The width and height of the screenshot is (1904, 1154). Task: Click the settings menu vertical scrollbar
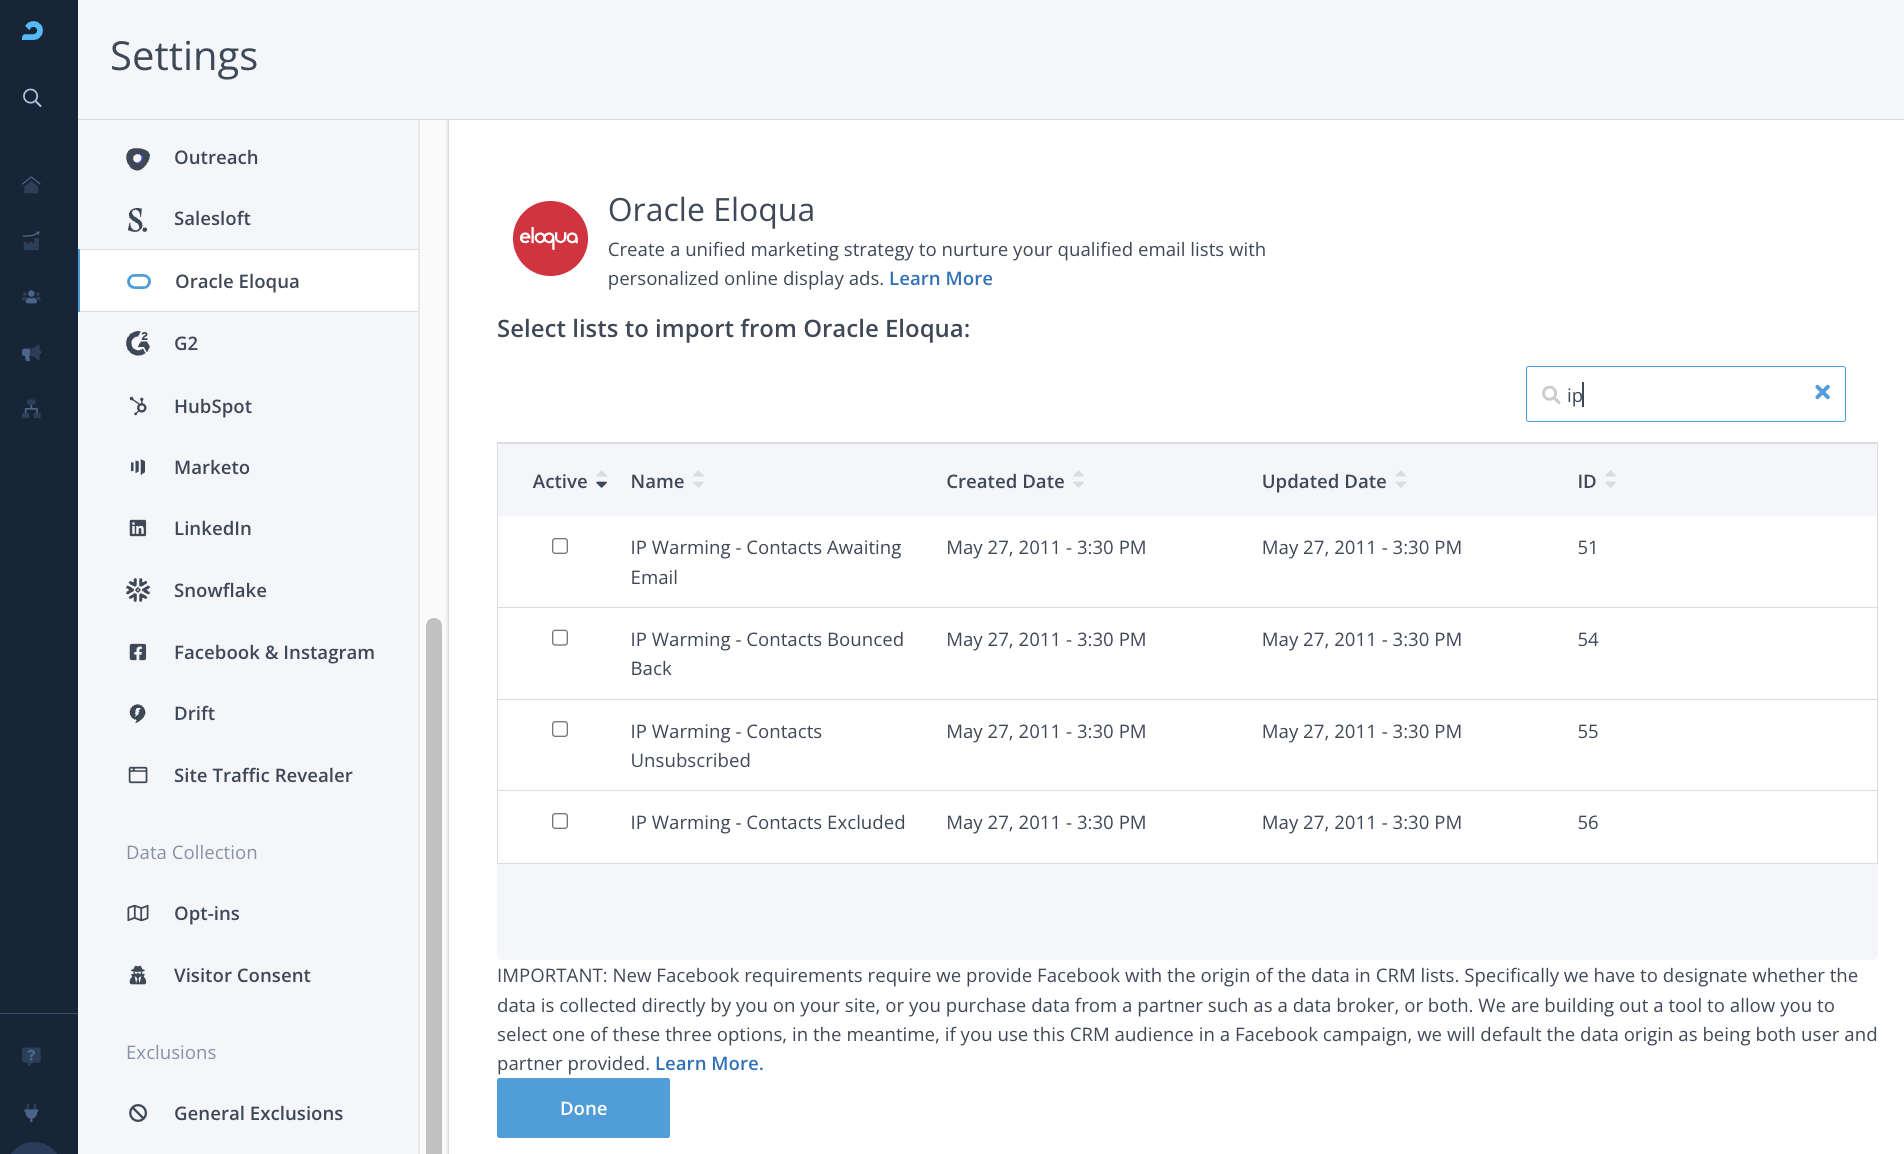(434, 880)
